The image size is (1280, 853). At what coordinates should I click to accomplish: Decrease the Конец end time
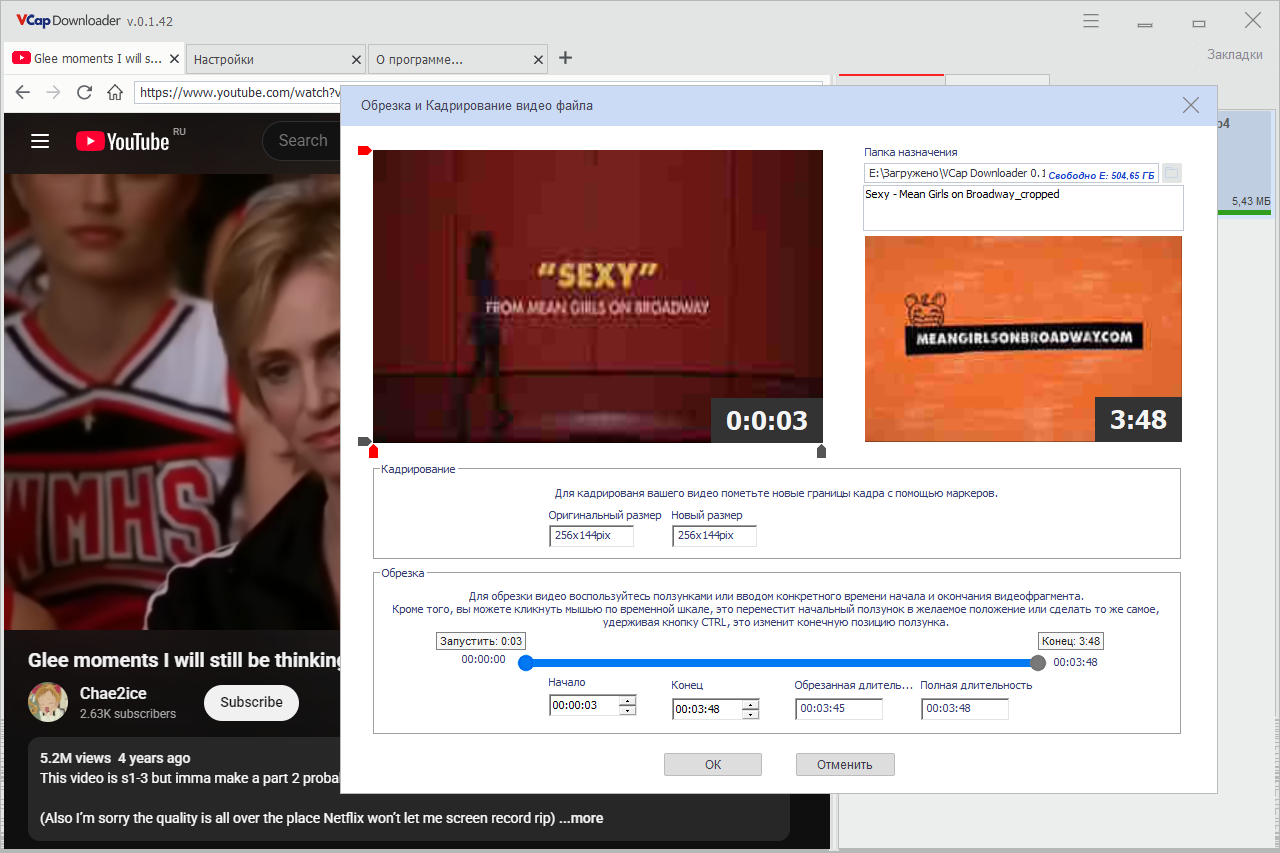pos(750,714)
